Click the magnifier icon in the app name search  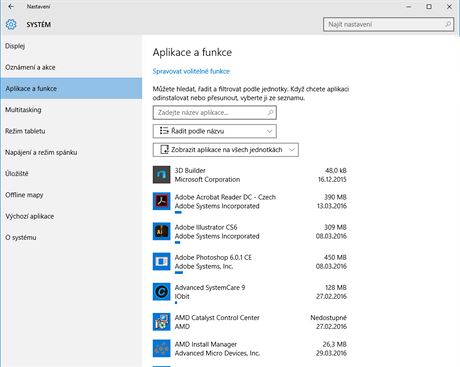270,113
